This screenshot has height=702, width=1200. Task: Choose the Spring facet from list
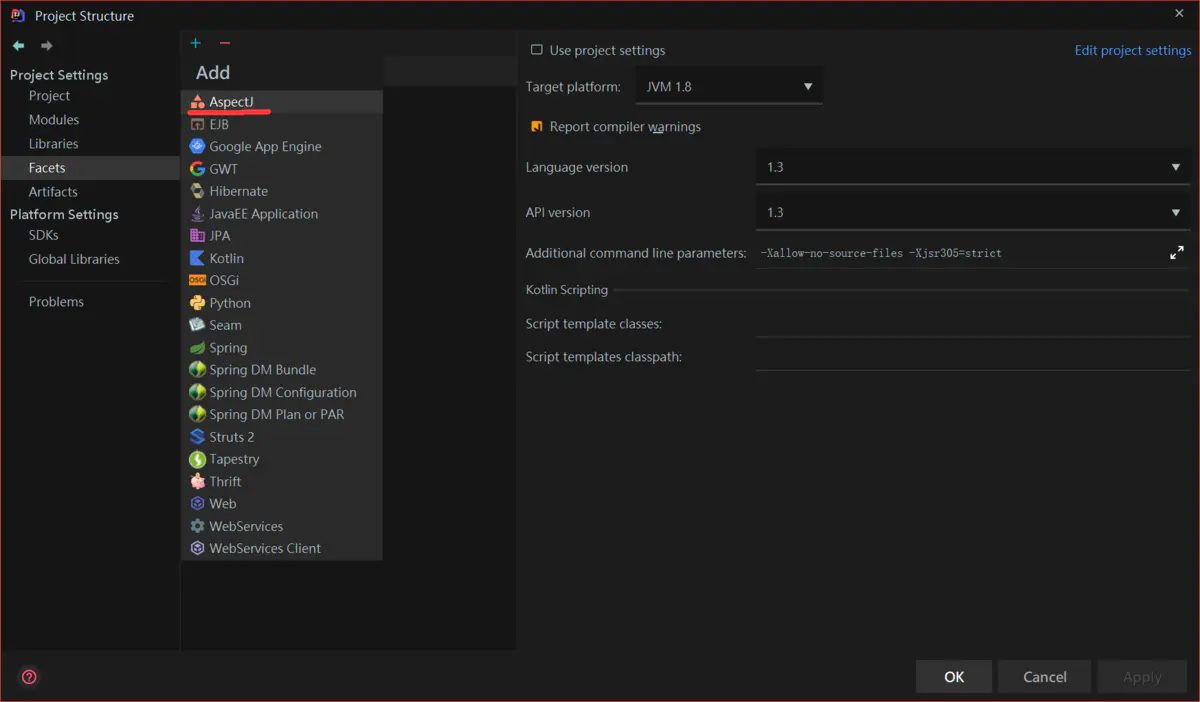(x=228, y=348)
